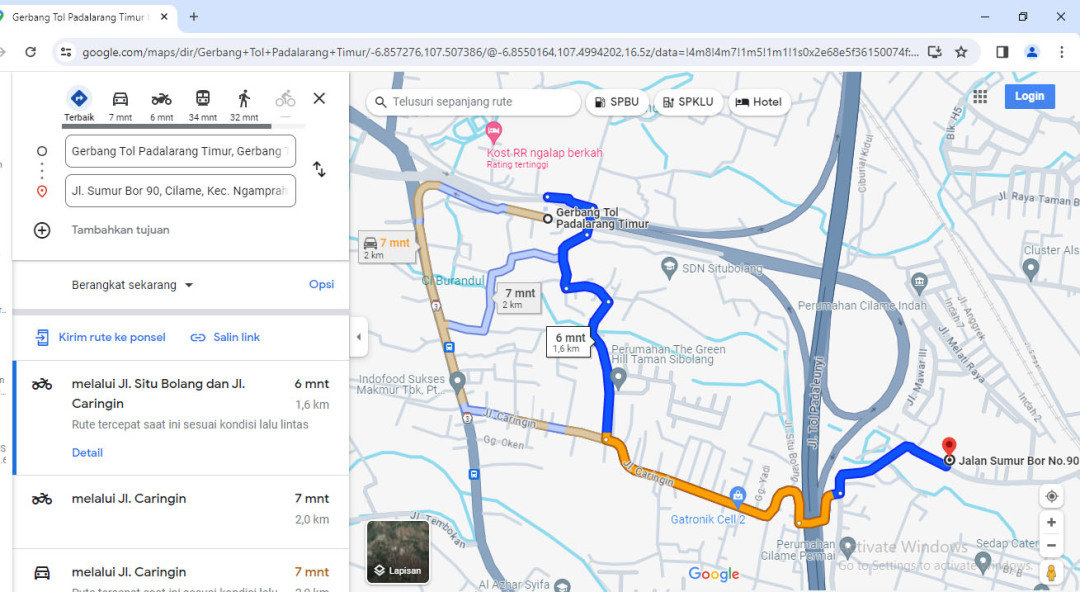
Task: Zoom in on the map
Action: point(1051,522)
